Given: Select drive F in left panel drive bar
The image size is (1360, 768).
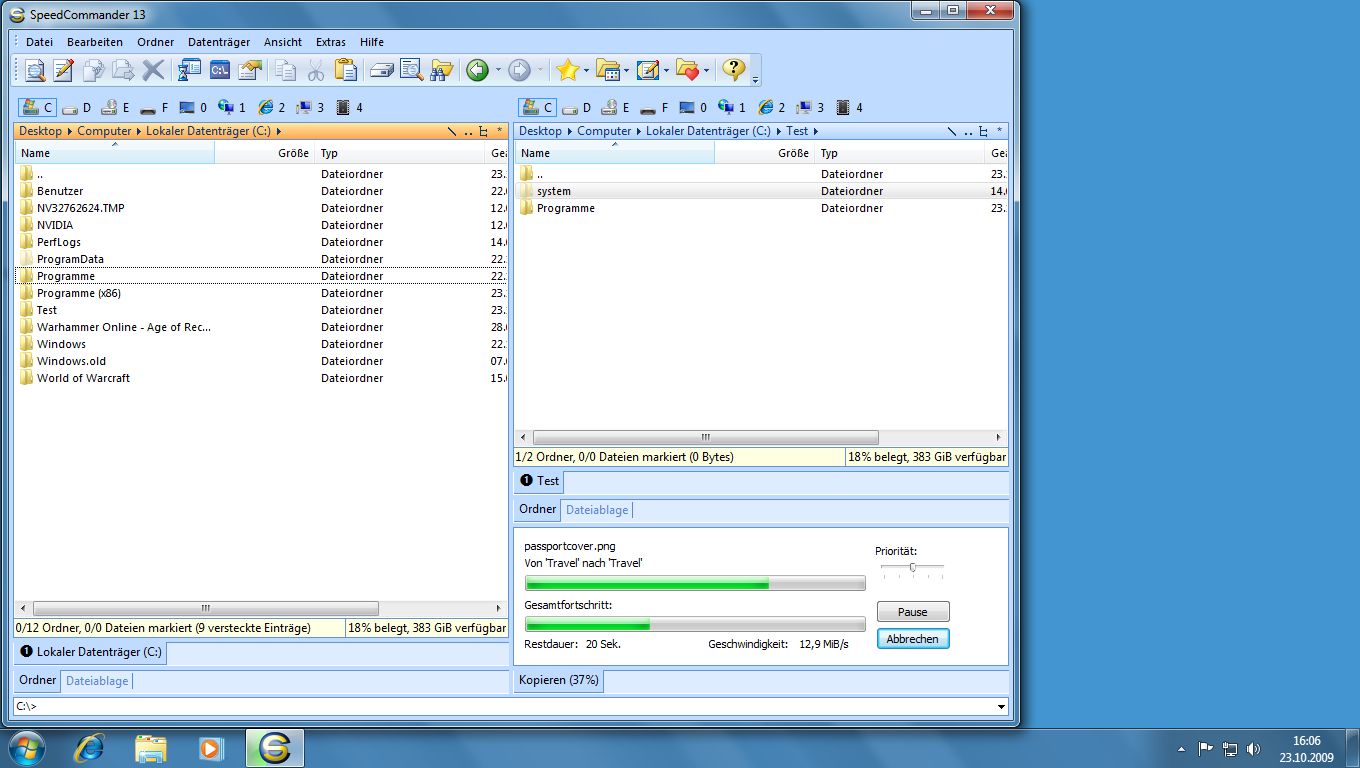Looking at the screenshot, I should pos(155,107).
